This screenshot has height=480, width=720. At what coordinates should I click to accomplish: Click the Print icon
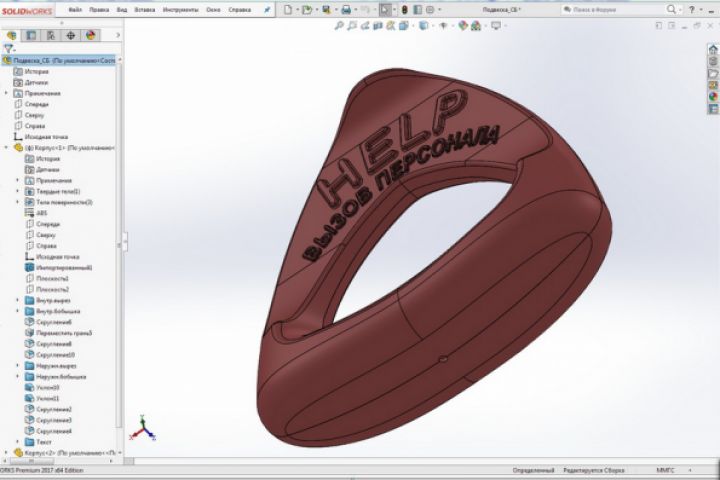346,9
